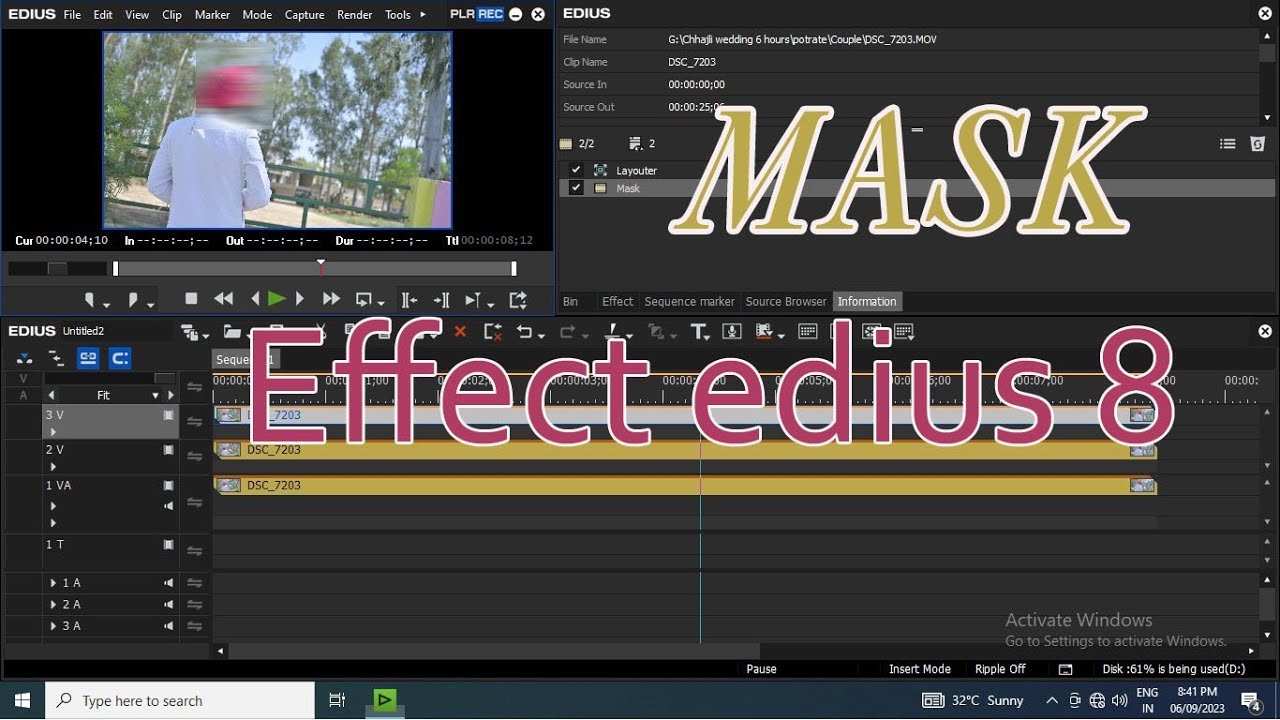This screenshot has height=720, width=1280.
Task: Toggle video mute on track 3 V
Action: [x=168, y=414]
